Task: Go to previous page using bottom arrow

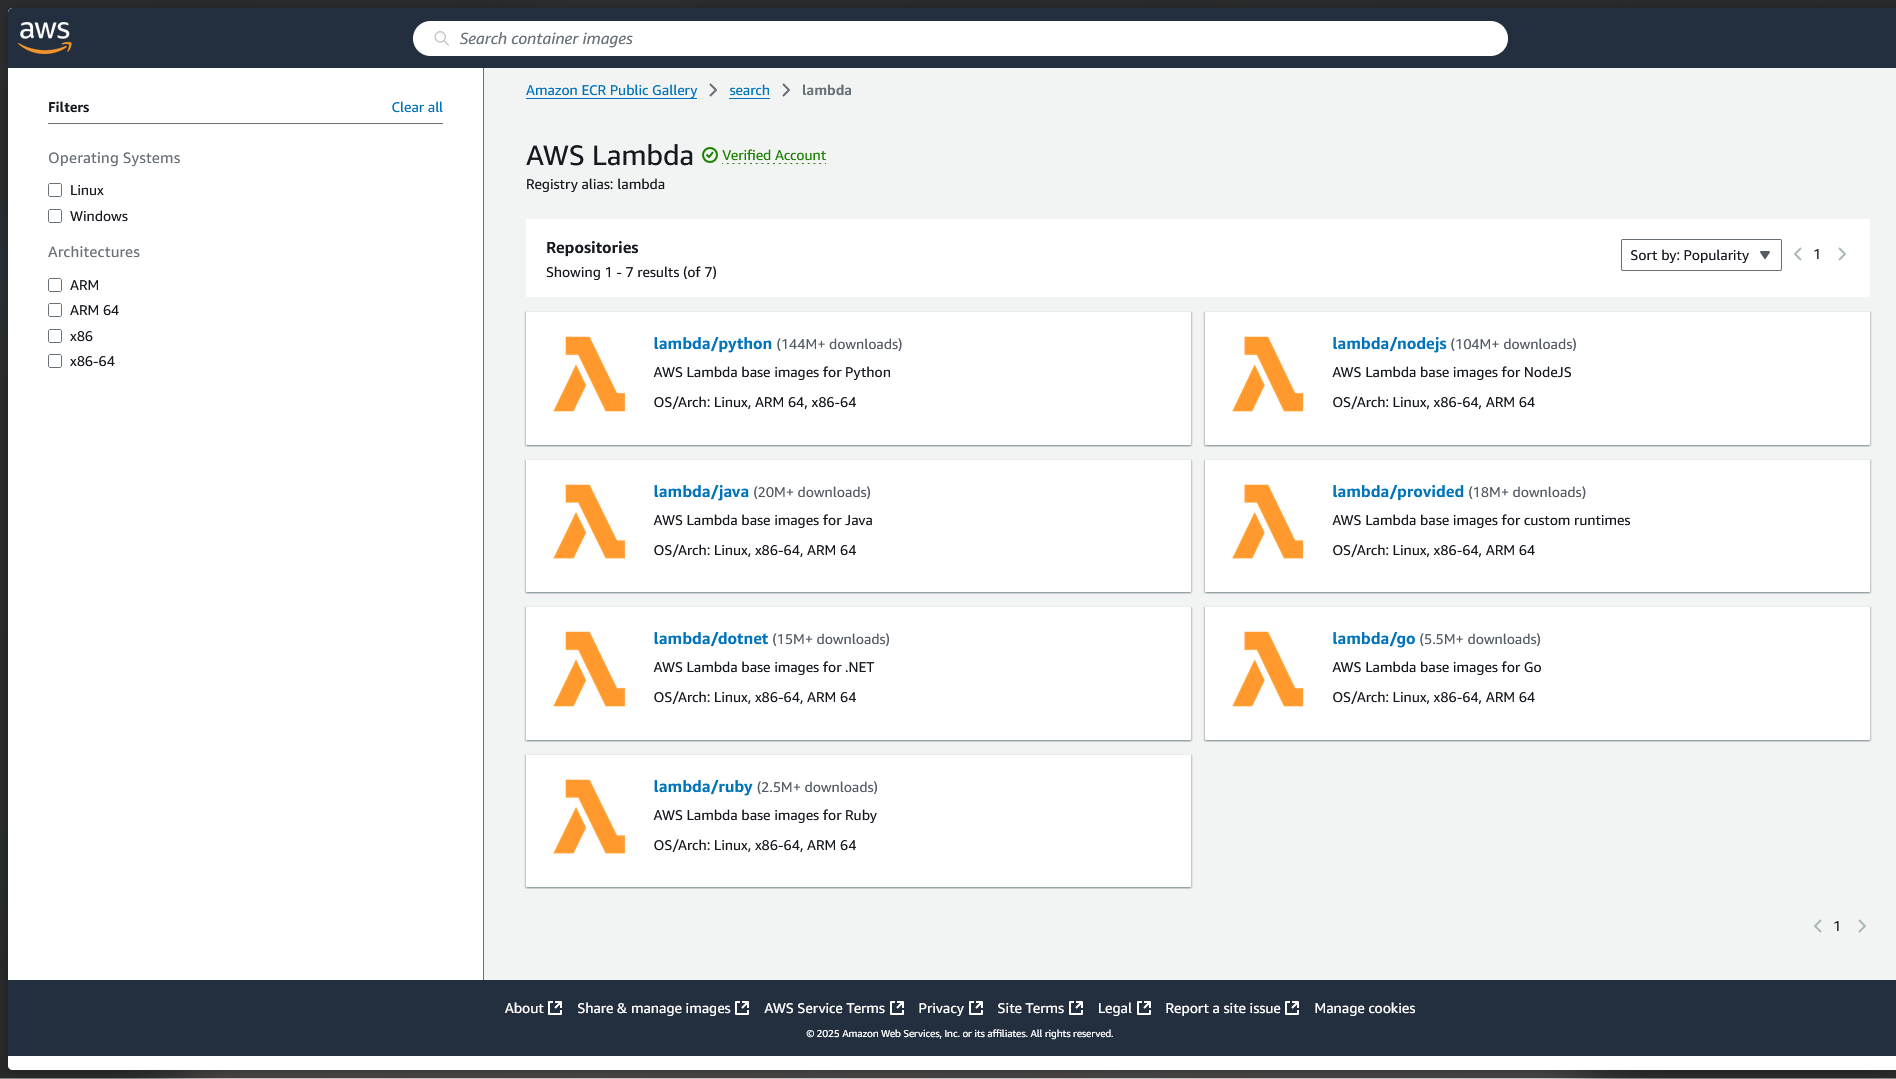Action: [x=1818, y=926]
